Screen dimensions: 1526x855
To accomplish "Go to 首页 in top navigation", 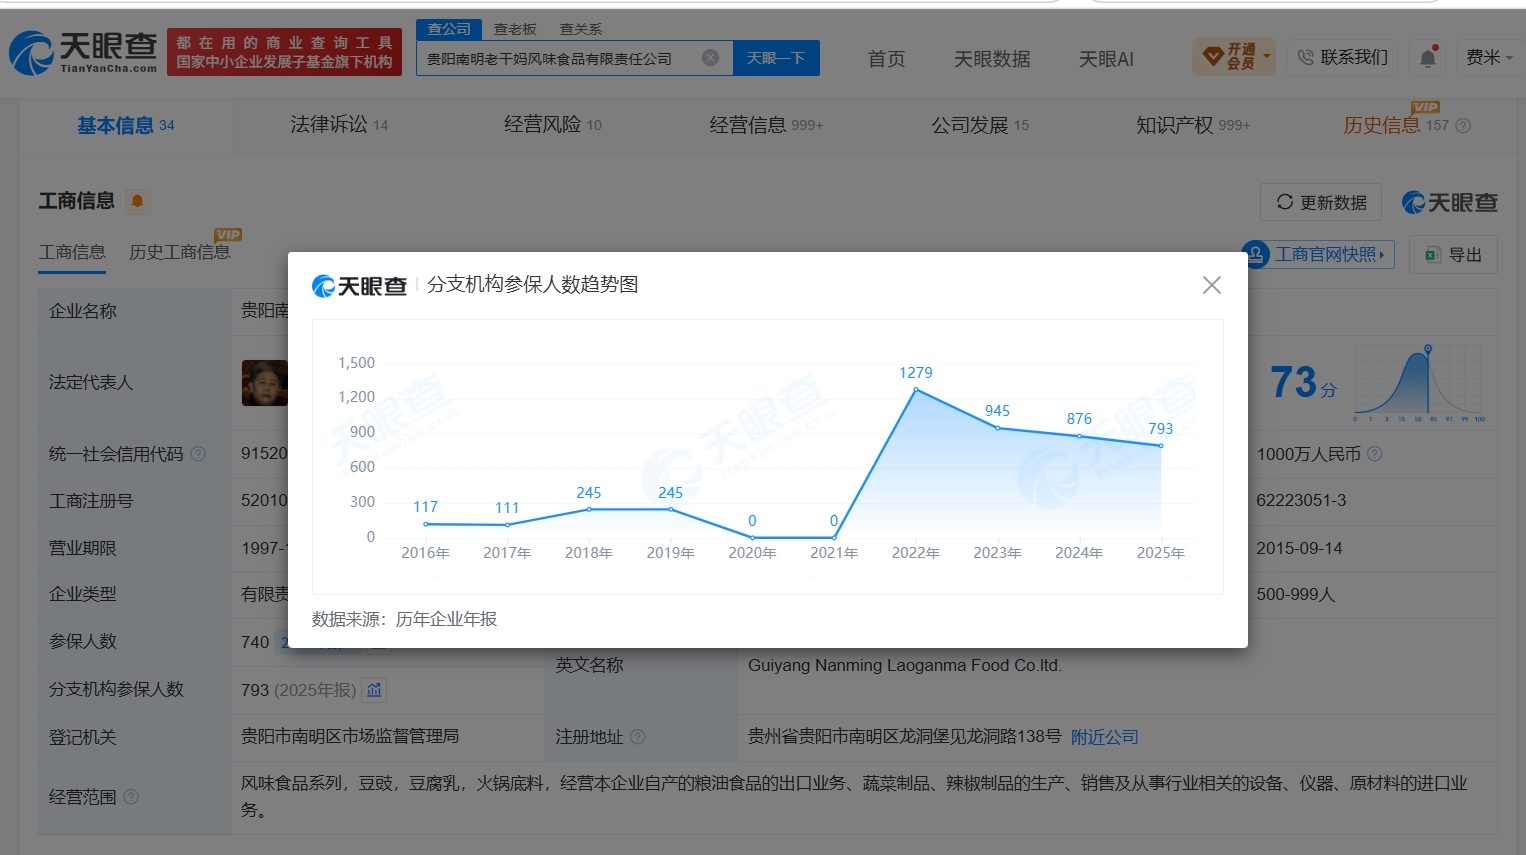I will (x=886, y=59).
